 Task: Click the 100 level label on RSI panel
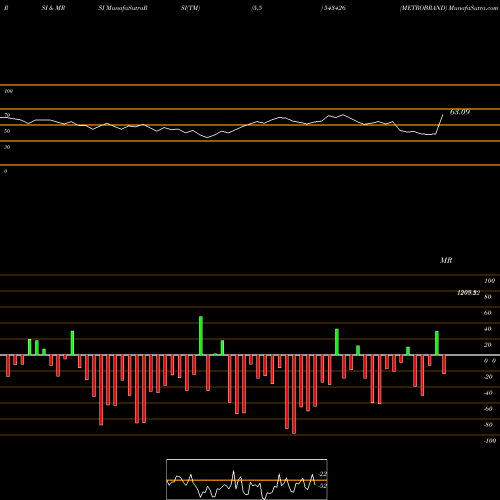8,91
